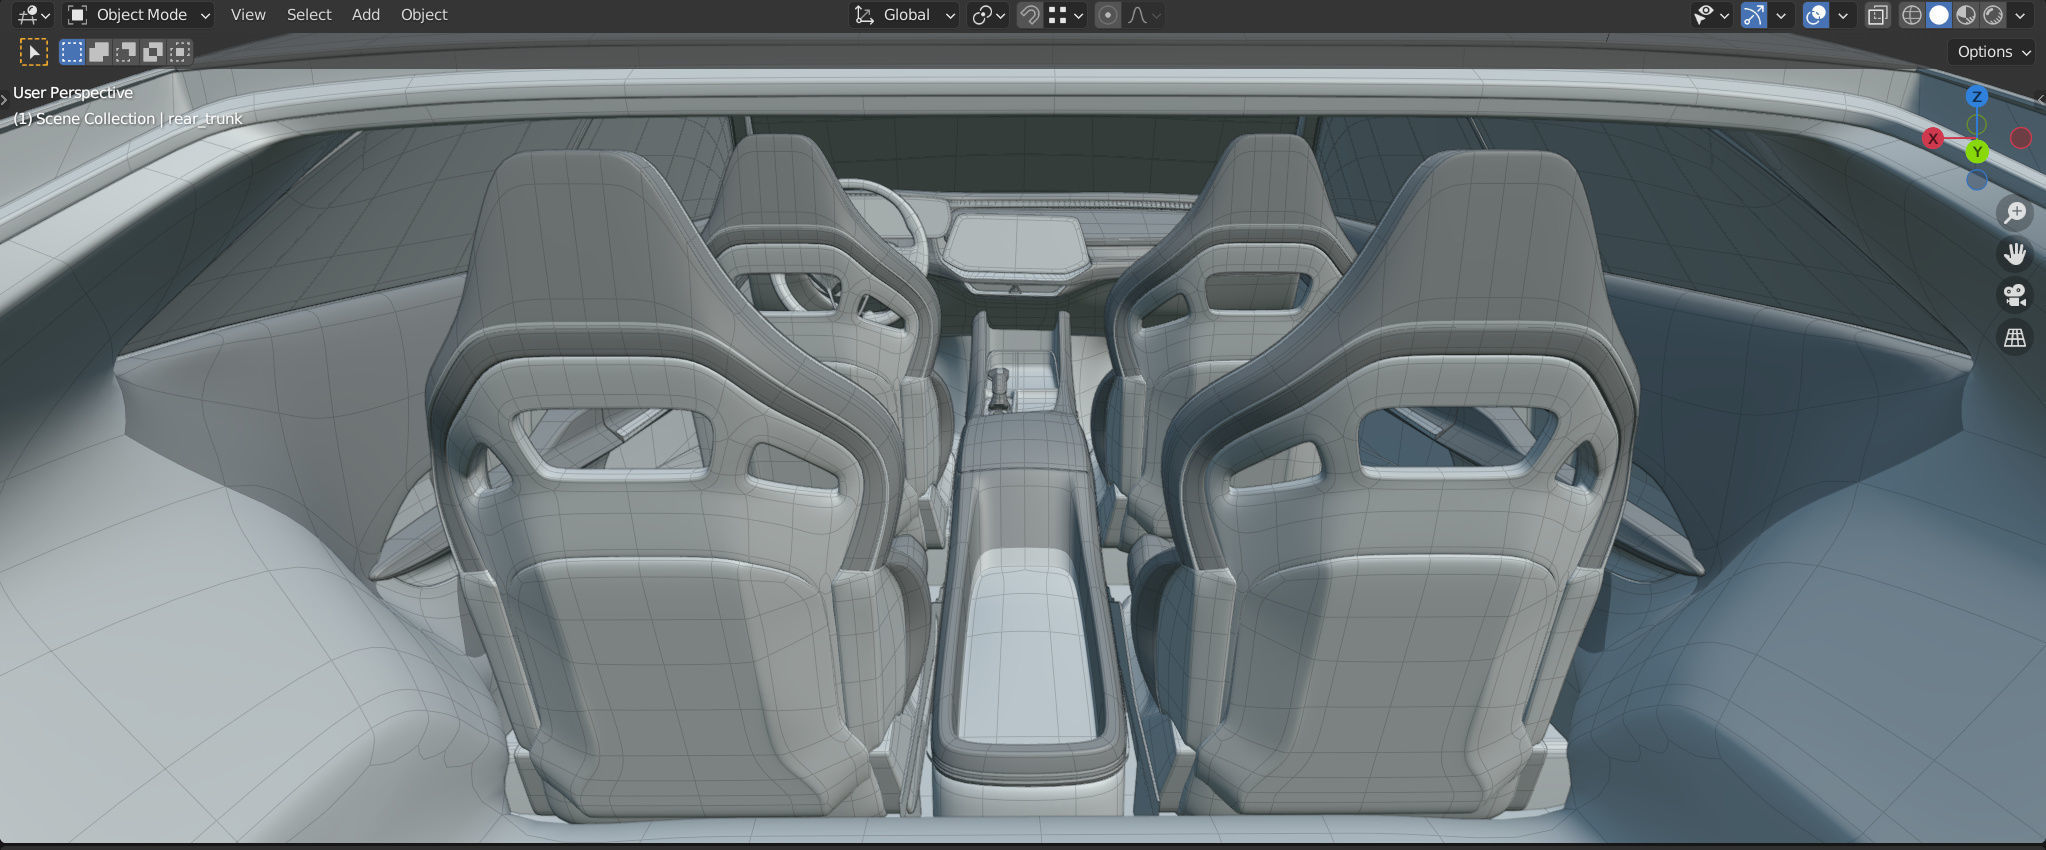
Task: Switch to rendered shading
Action: (x=1992, y=15)
